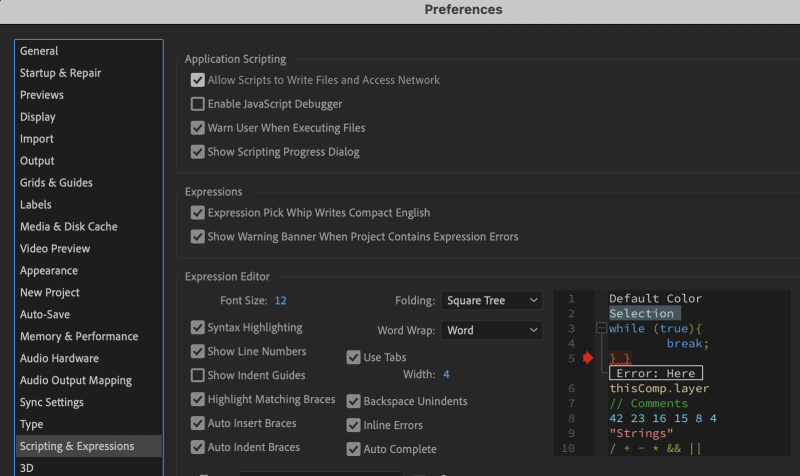
Task: Uncheck Syntax Highlighting
Action: (x=198, y=327)
